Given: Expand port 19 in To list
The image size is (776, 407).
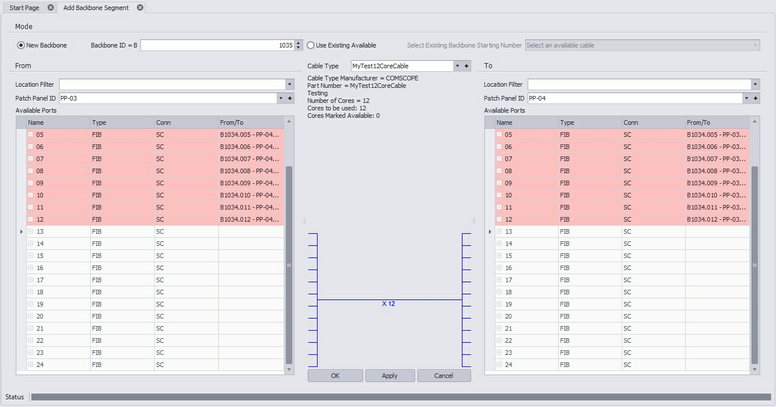Looking at the screenshot, I should point(499,304).
